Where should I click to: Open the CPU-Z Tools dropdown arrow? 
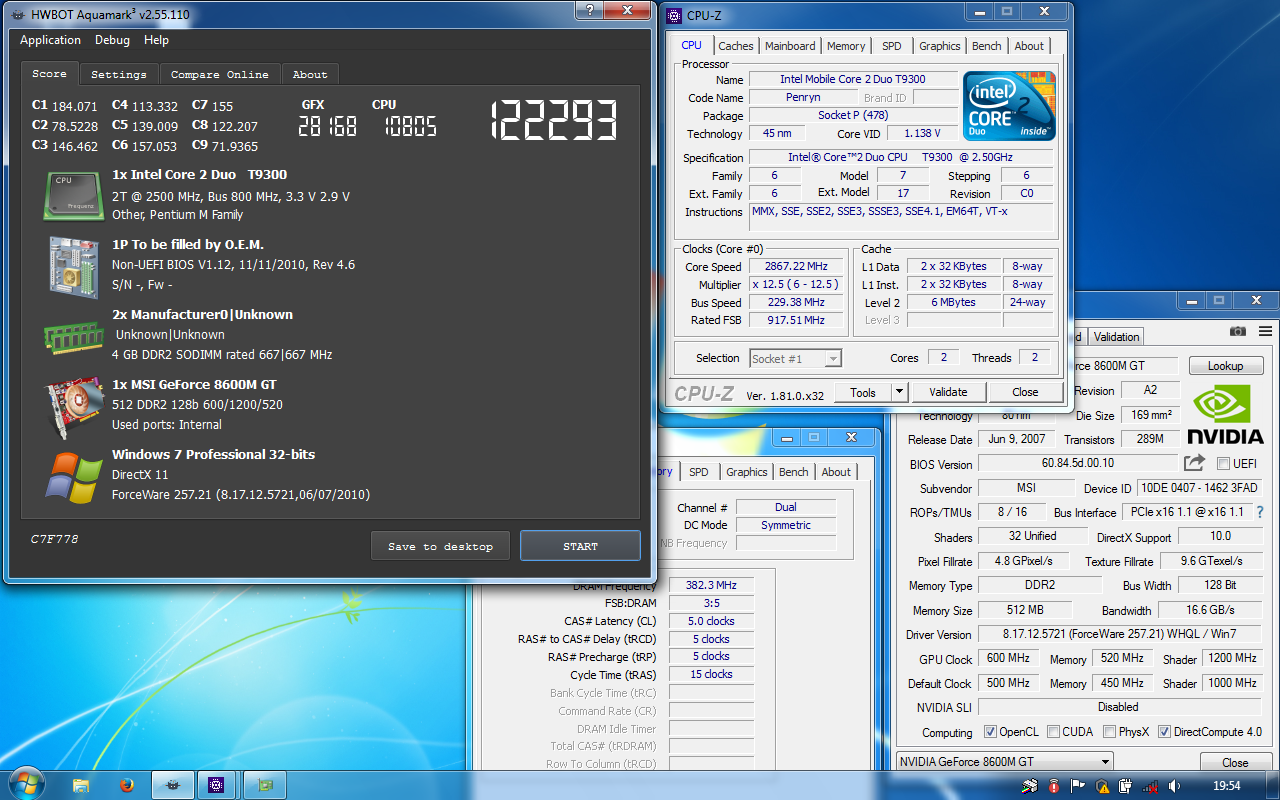click(x=899, y=392)
